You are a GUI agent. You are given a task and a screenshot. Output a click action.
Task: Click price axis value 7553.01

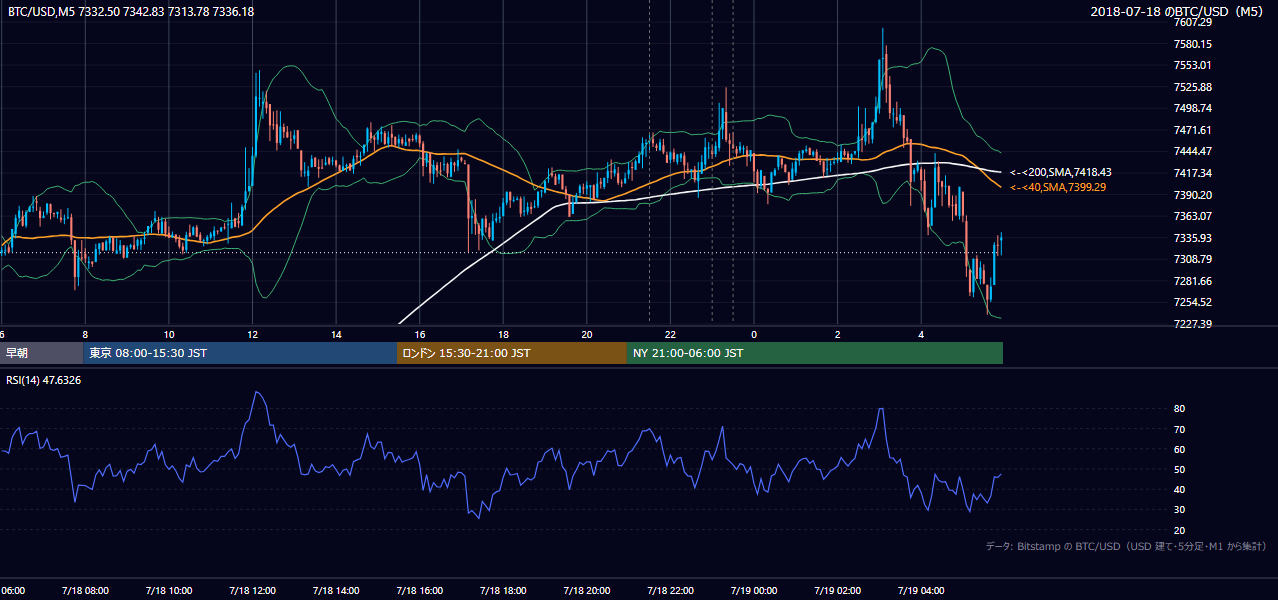point(1193,65)
